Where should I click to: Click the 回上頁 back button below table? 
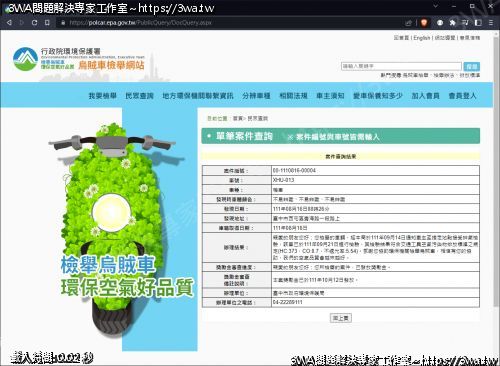[341, 318]
